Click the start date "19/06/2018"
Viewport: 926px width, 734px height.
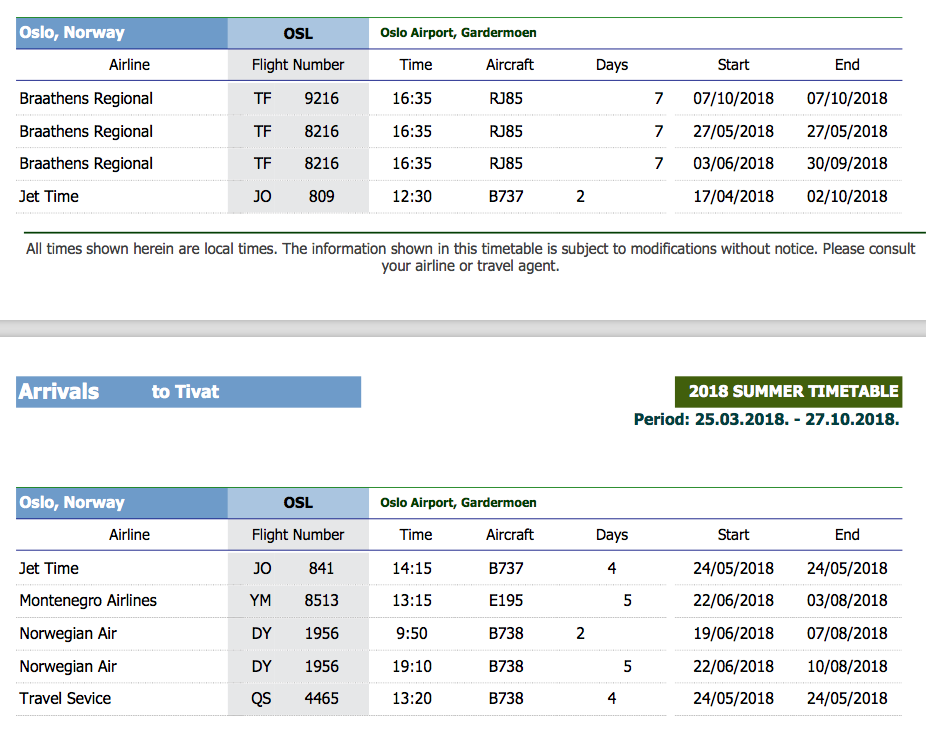(x=733, y=633)
